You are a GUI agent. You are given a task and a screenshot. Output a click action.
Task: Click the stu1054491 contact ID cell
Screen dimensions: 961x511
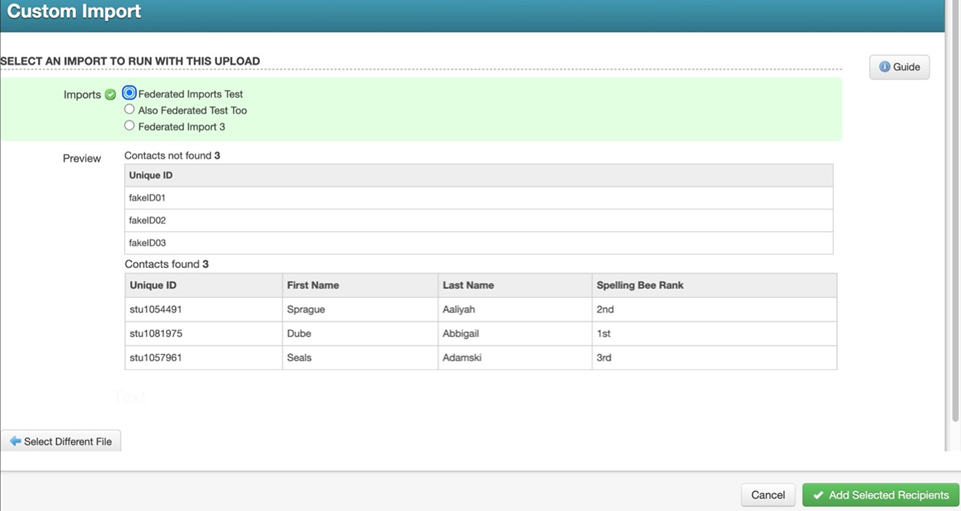(x=155, y=310)
